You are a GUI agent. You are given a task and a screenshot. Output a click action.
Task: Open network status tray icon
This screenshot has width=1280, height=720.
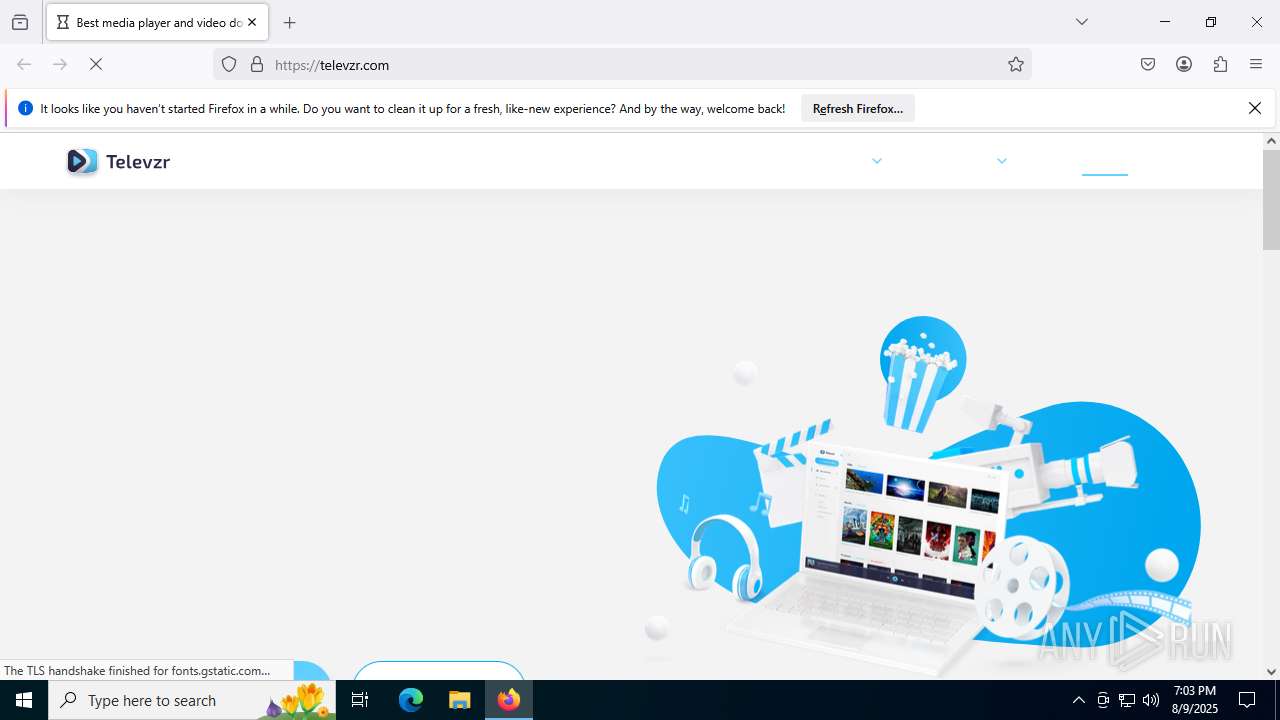pos(1127,700)
